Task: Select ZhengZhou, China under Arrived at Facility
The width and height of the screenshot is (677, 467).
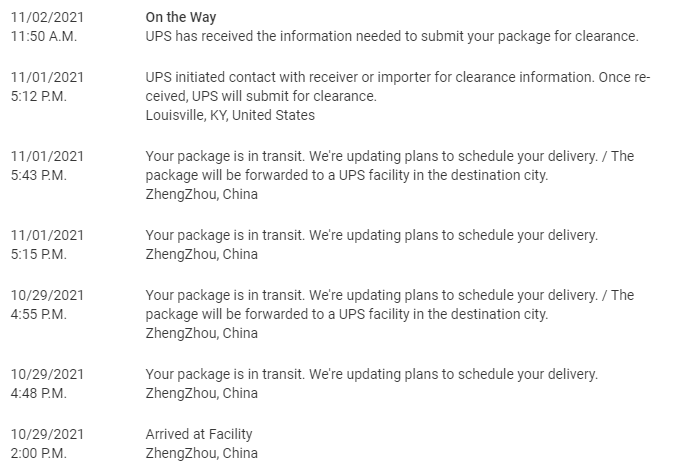Action: pos(202,453)
